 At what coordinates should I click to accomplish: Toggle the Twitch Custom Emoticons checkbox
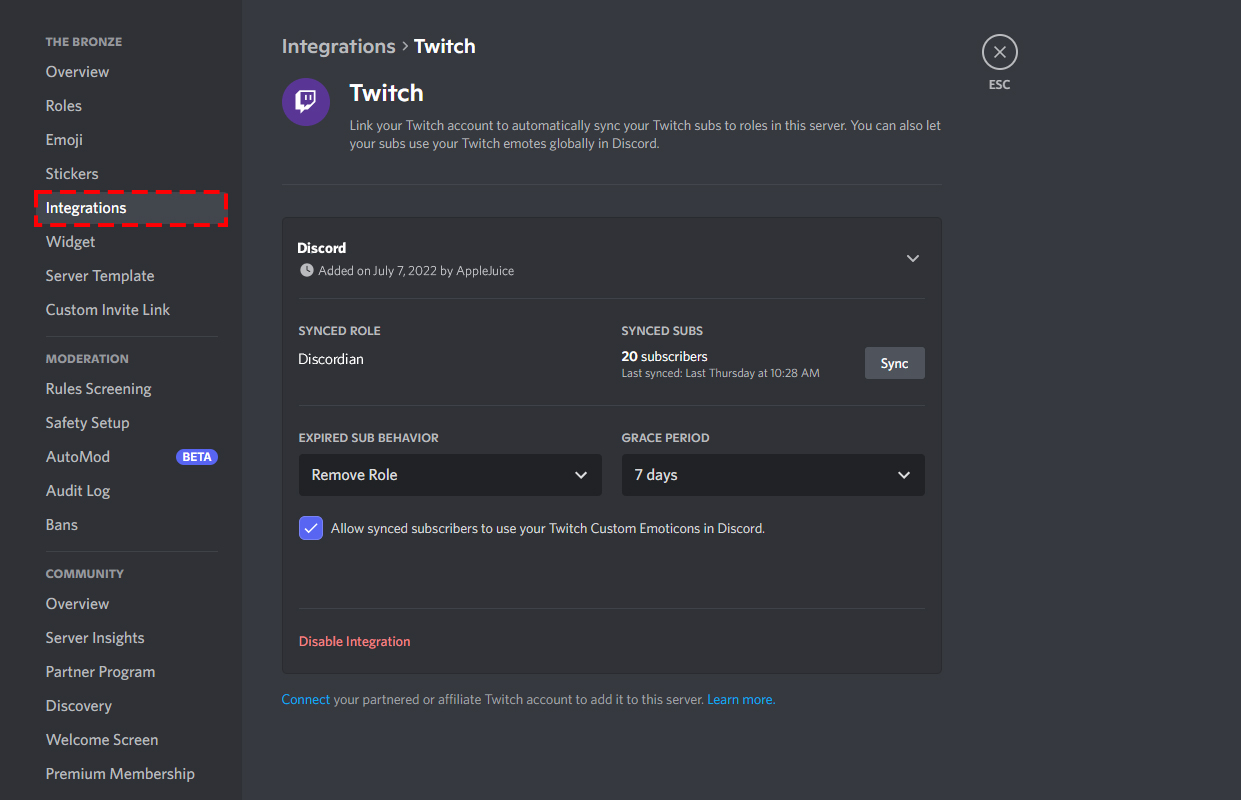311,528
